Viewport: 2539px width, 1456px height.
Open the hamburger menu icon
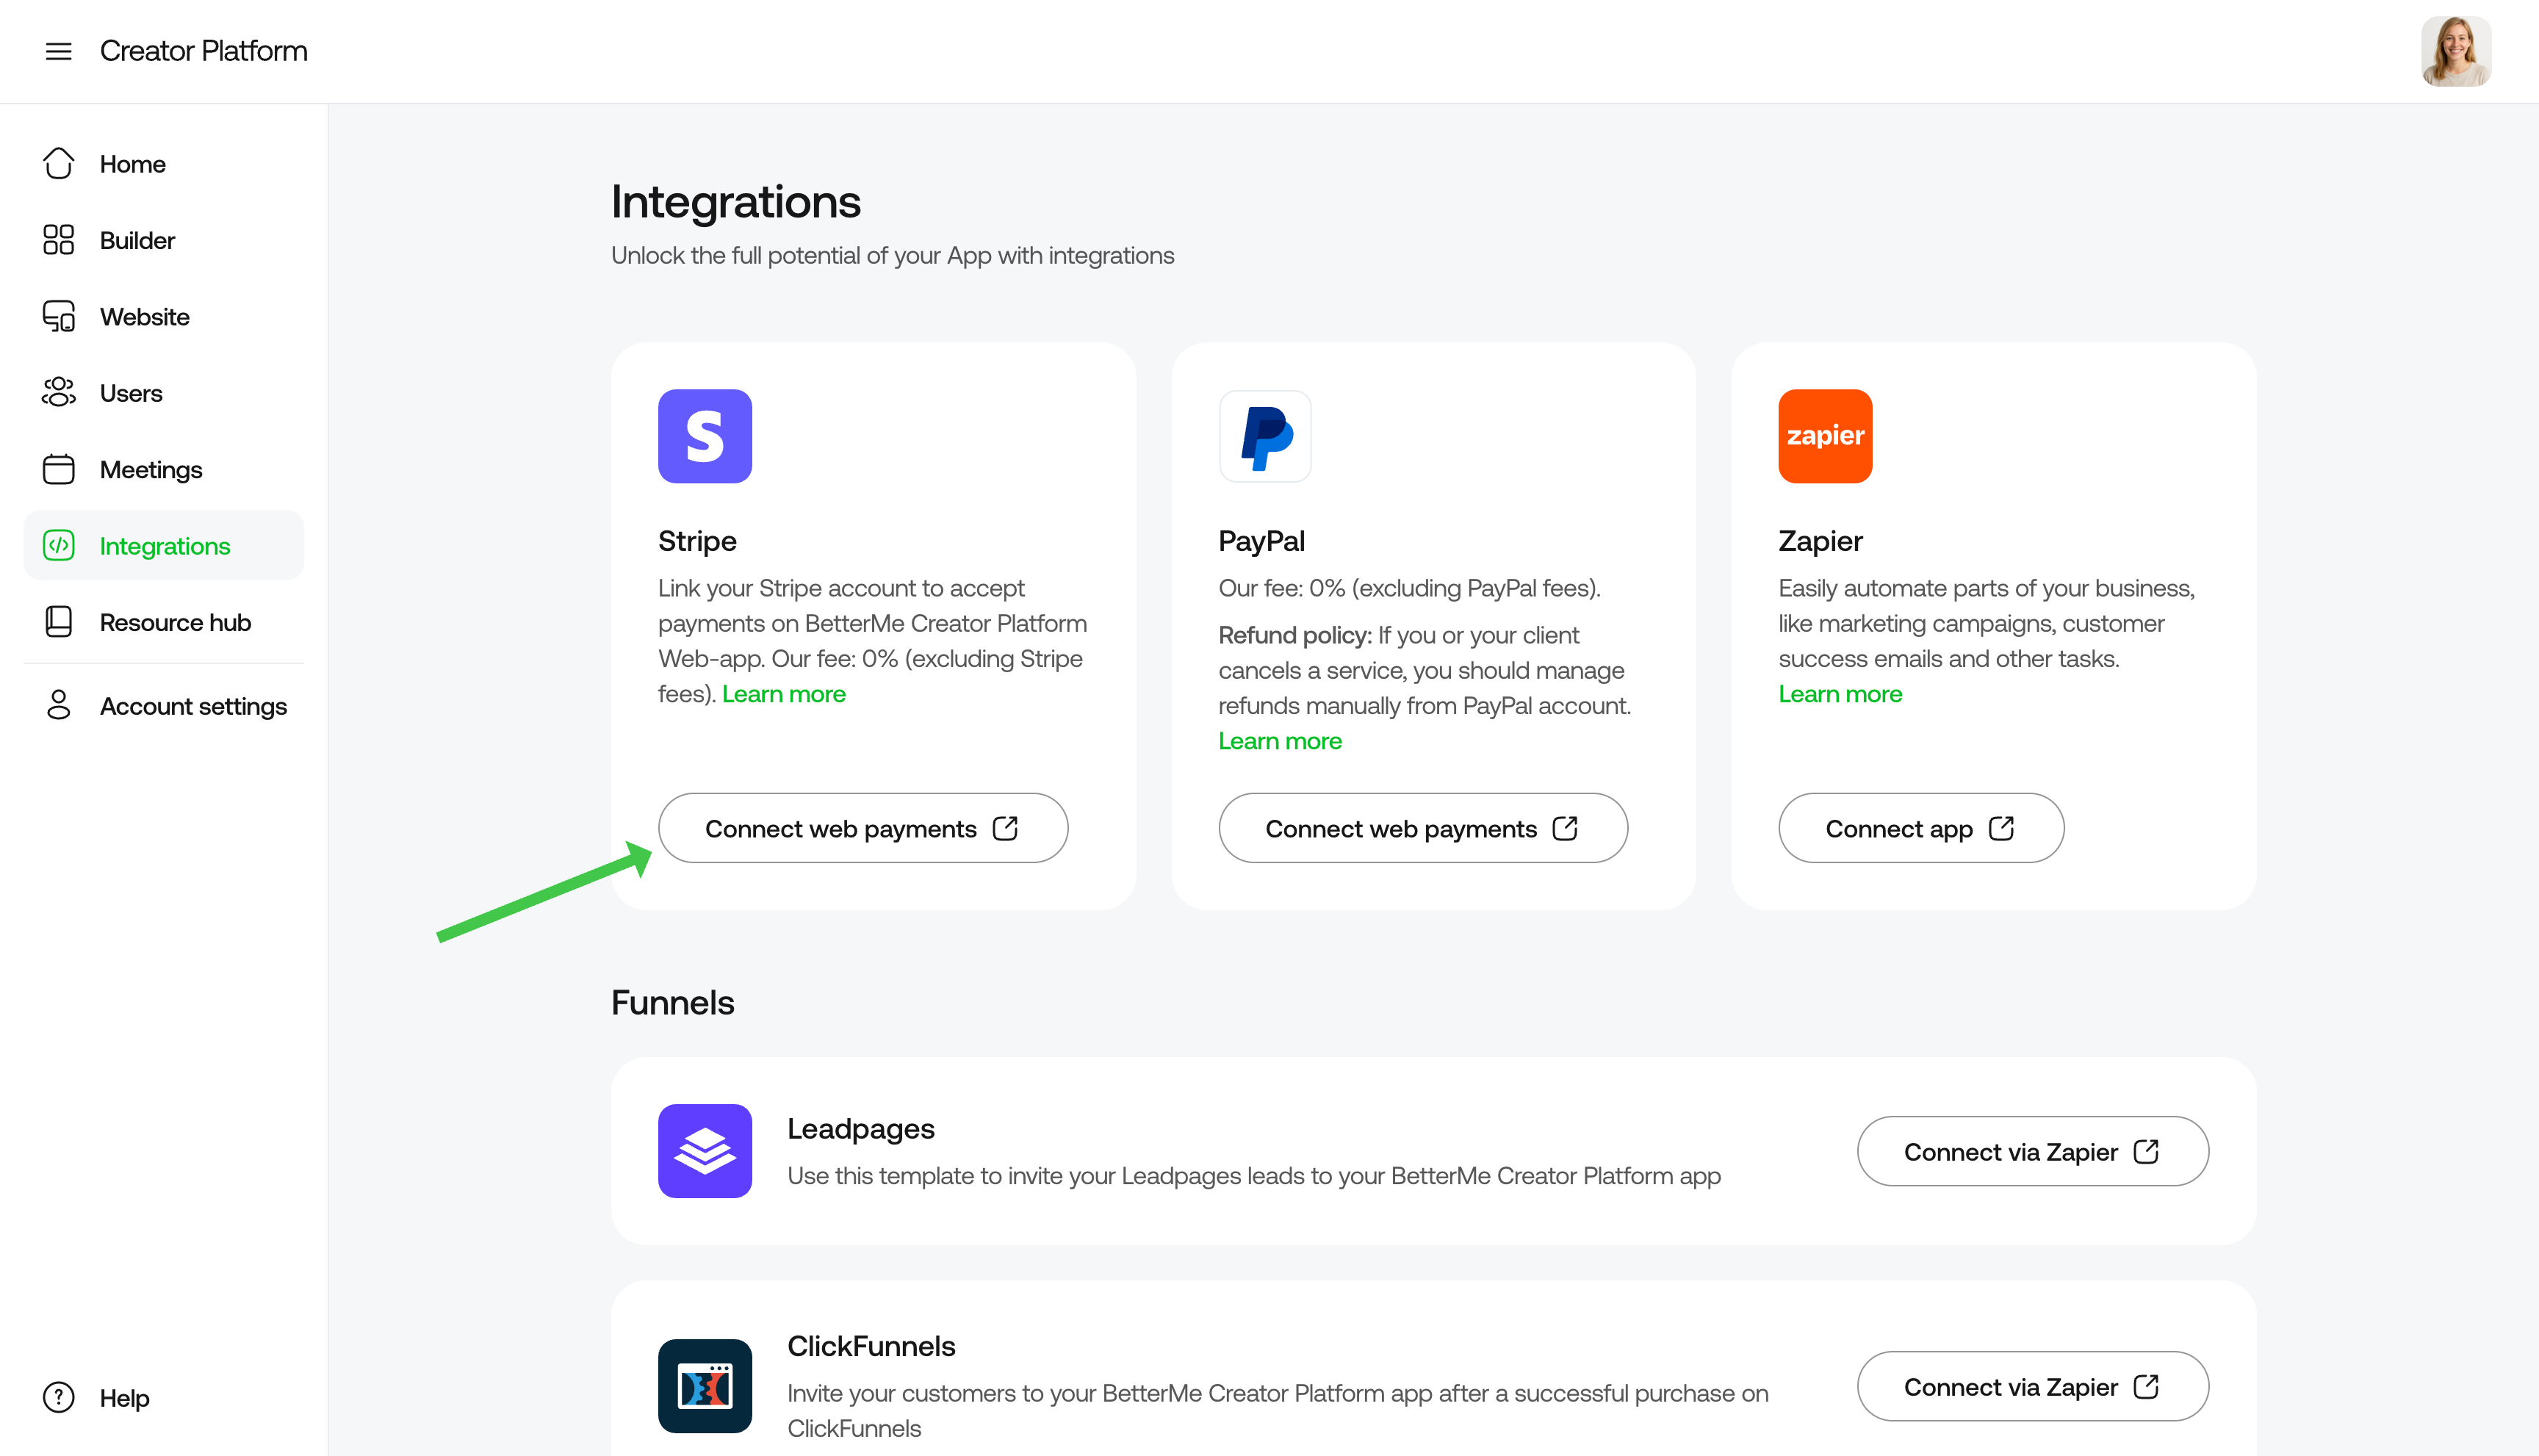coord(59,51)
